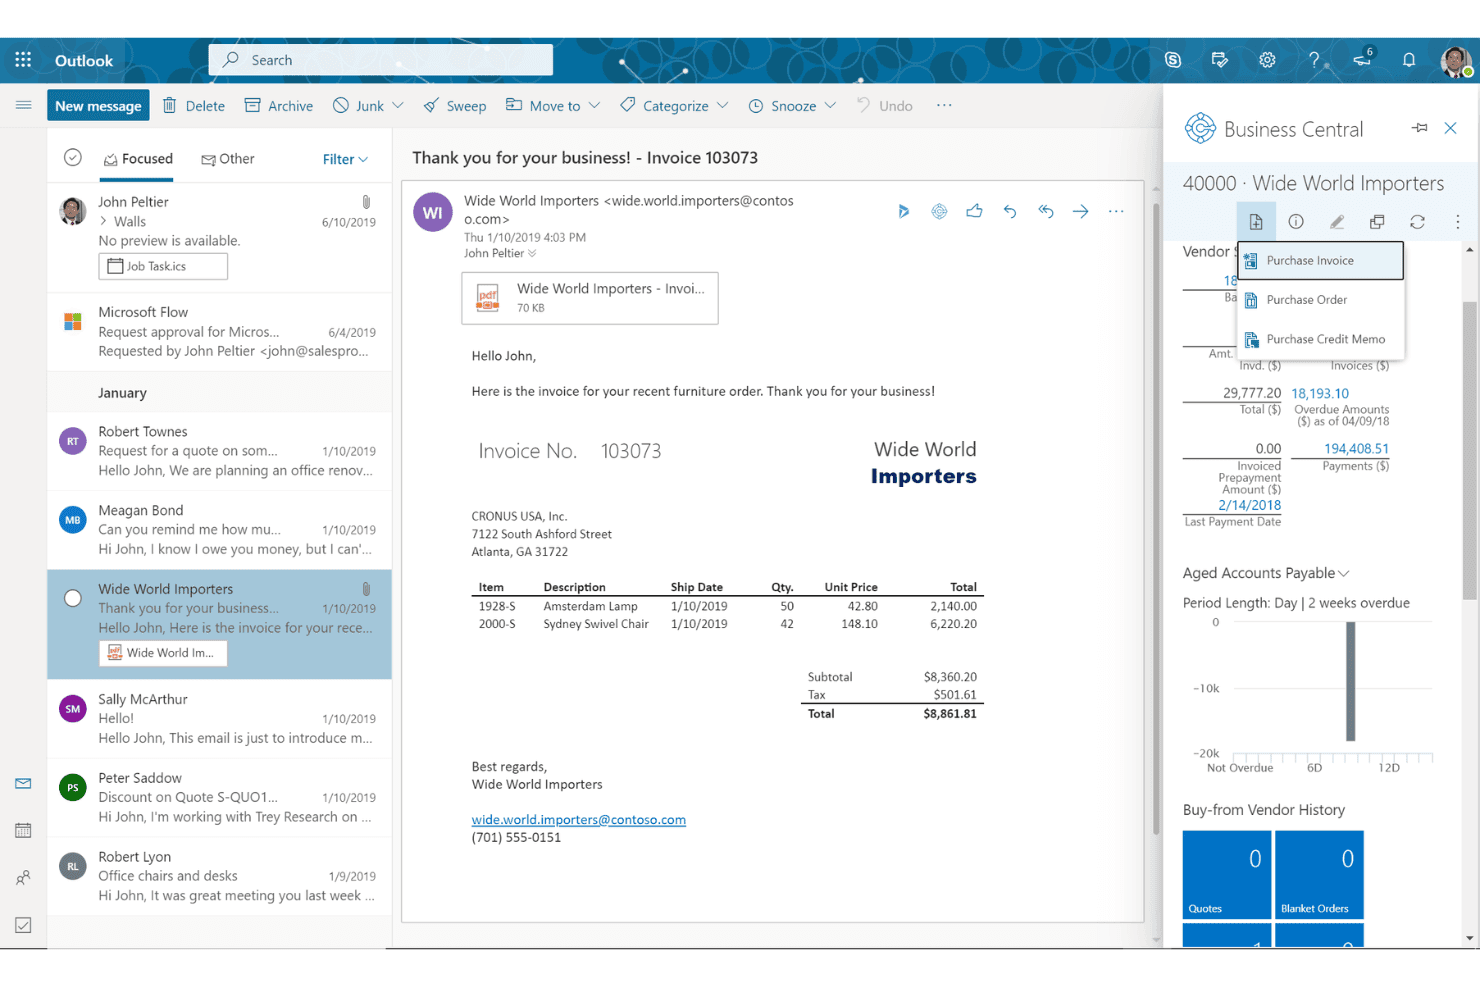Expand the Move to dropdown
The width and height of the screenshot is (1480, 987).
pyautogui.click(x=594, y=105)
